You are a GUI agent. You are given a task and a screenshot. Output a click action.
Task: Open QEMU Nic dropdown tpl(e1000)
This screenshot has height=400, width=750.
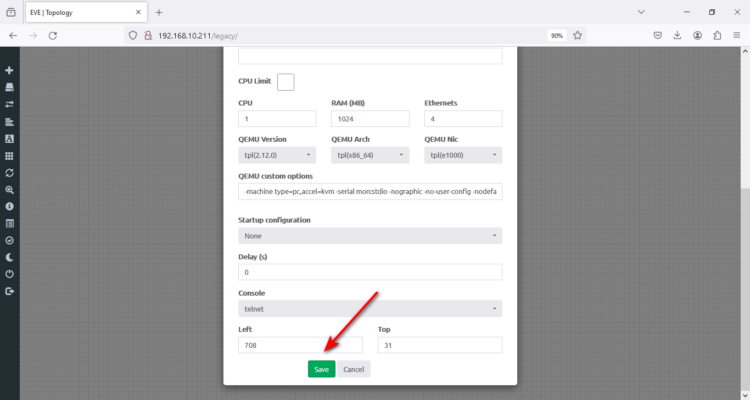[x=463, y=156]
